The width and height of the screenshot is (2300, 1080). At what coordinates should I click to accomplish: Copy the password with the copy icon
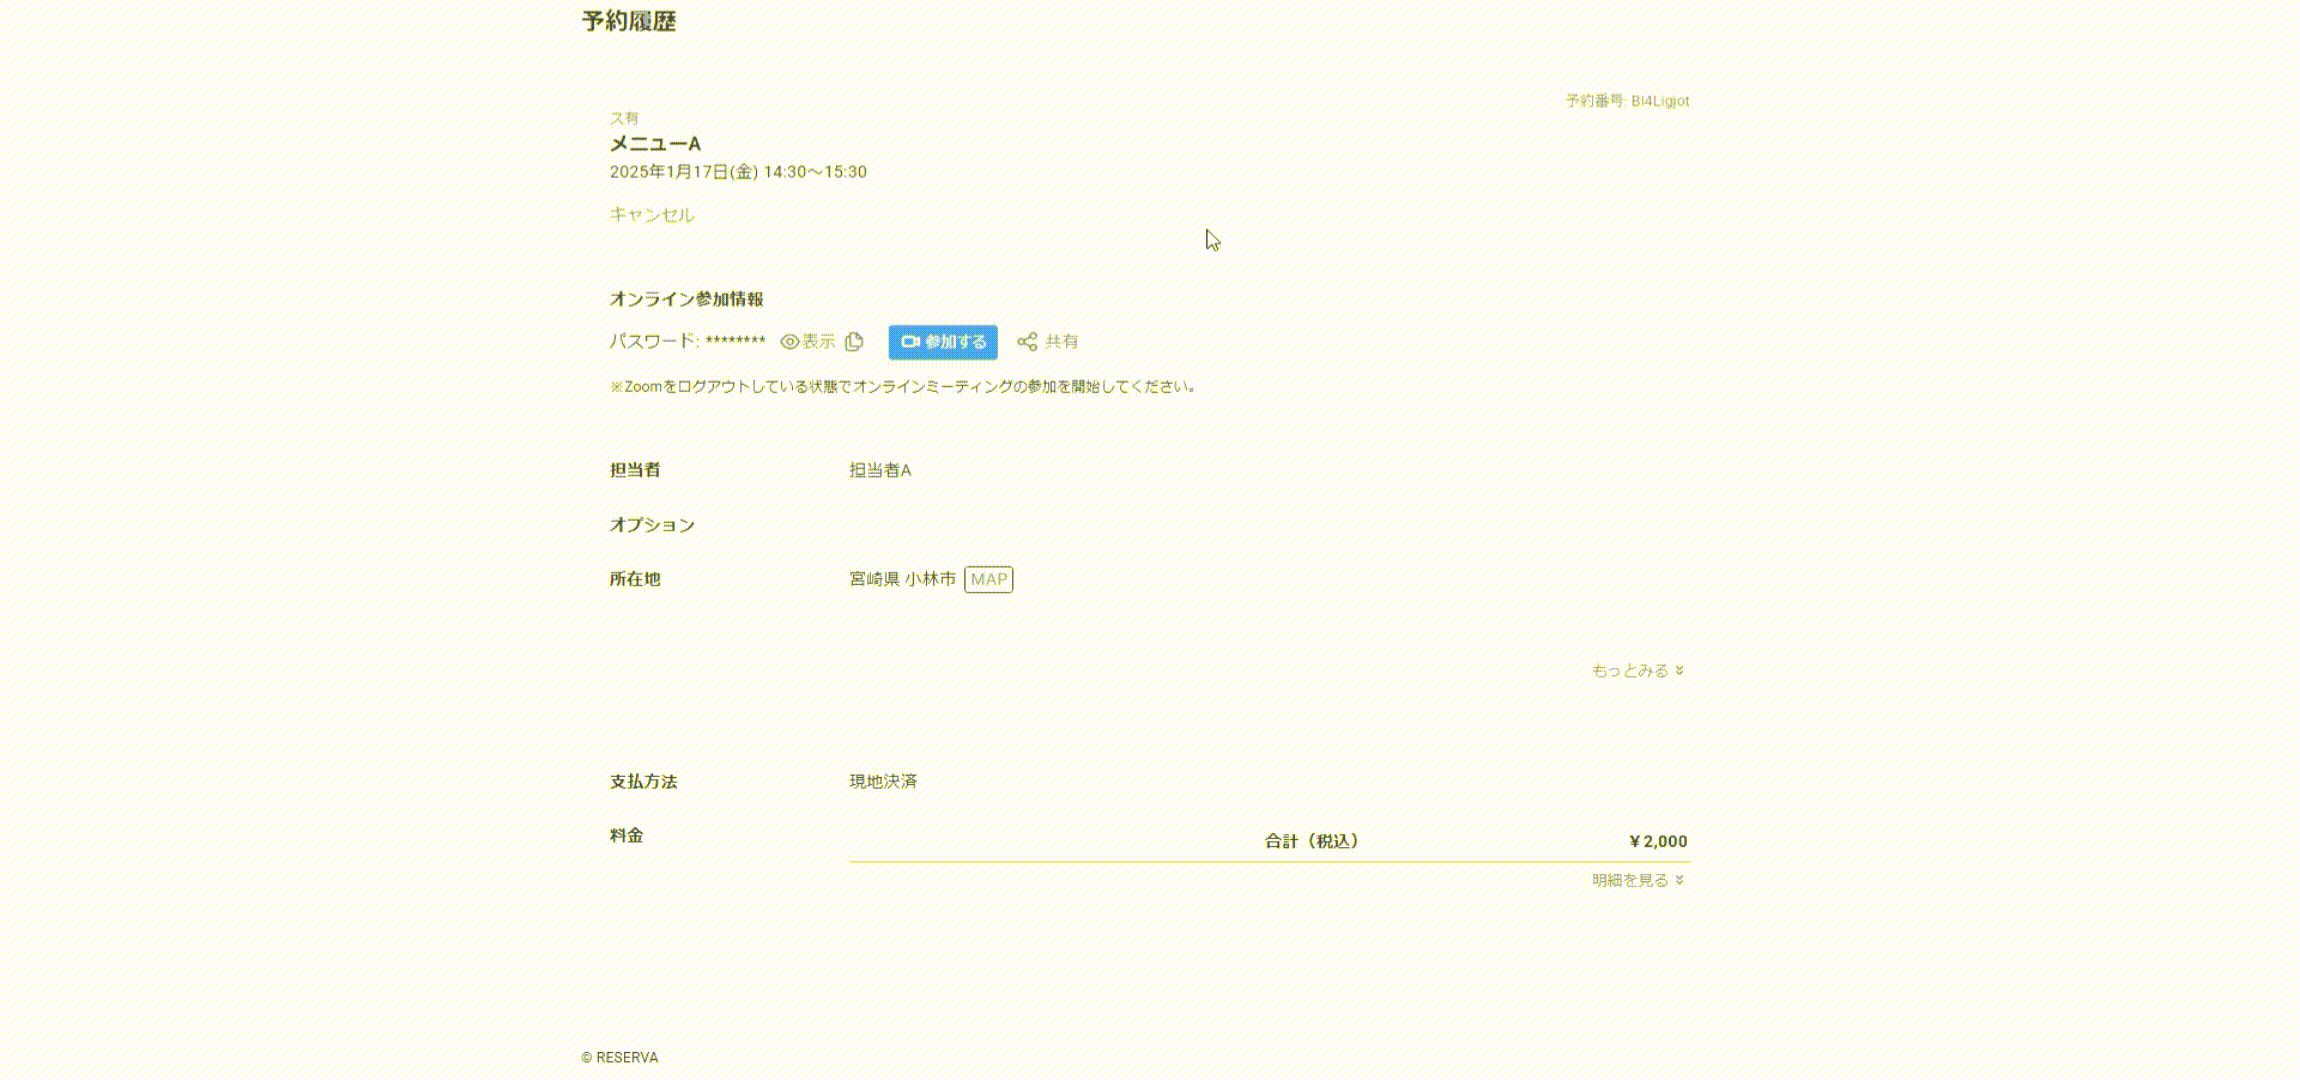(854, 342)
